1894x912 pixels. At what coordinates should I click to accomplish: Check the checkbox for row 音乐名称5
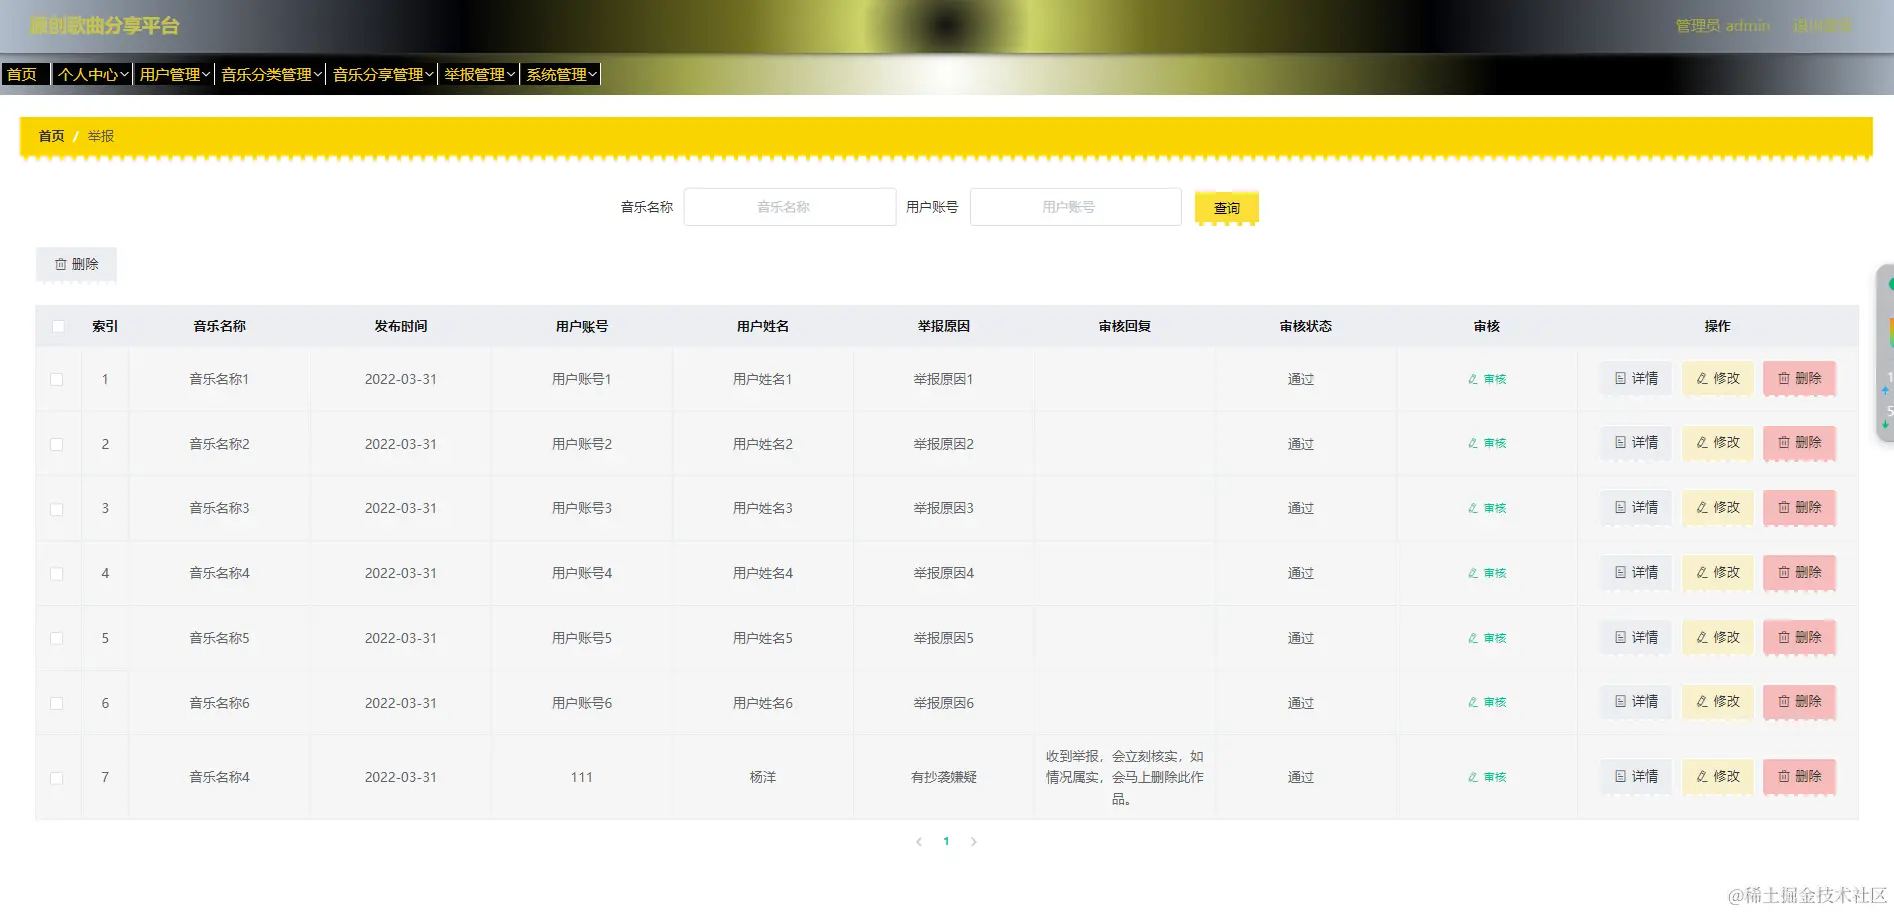[x=57, y=638]
